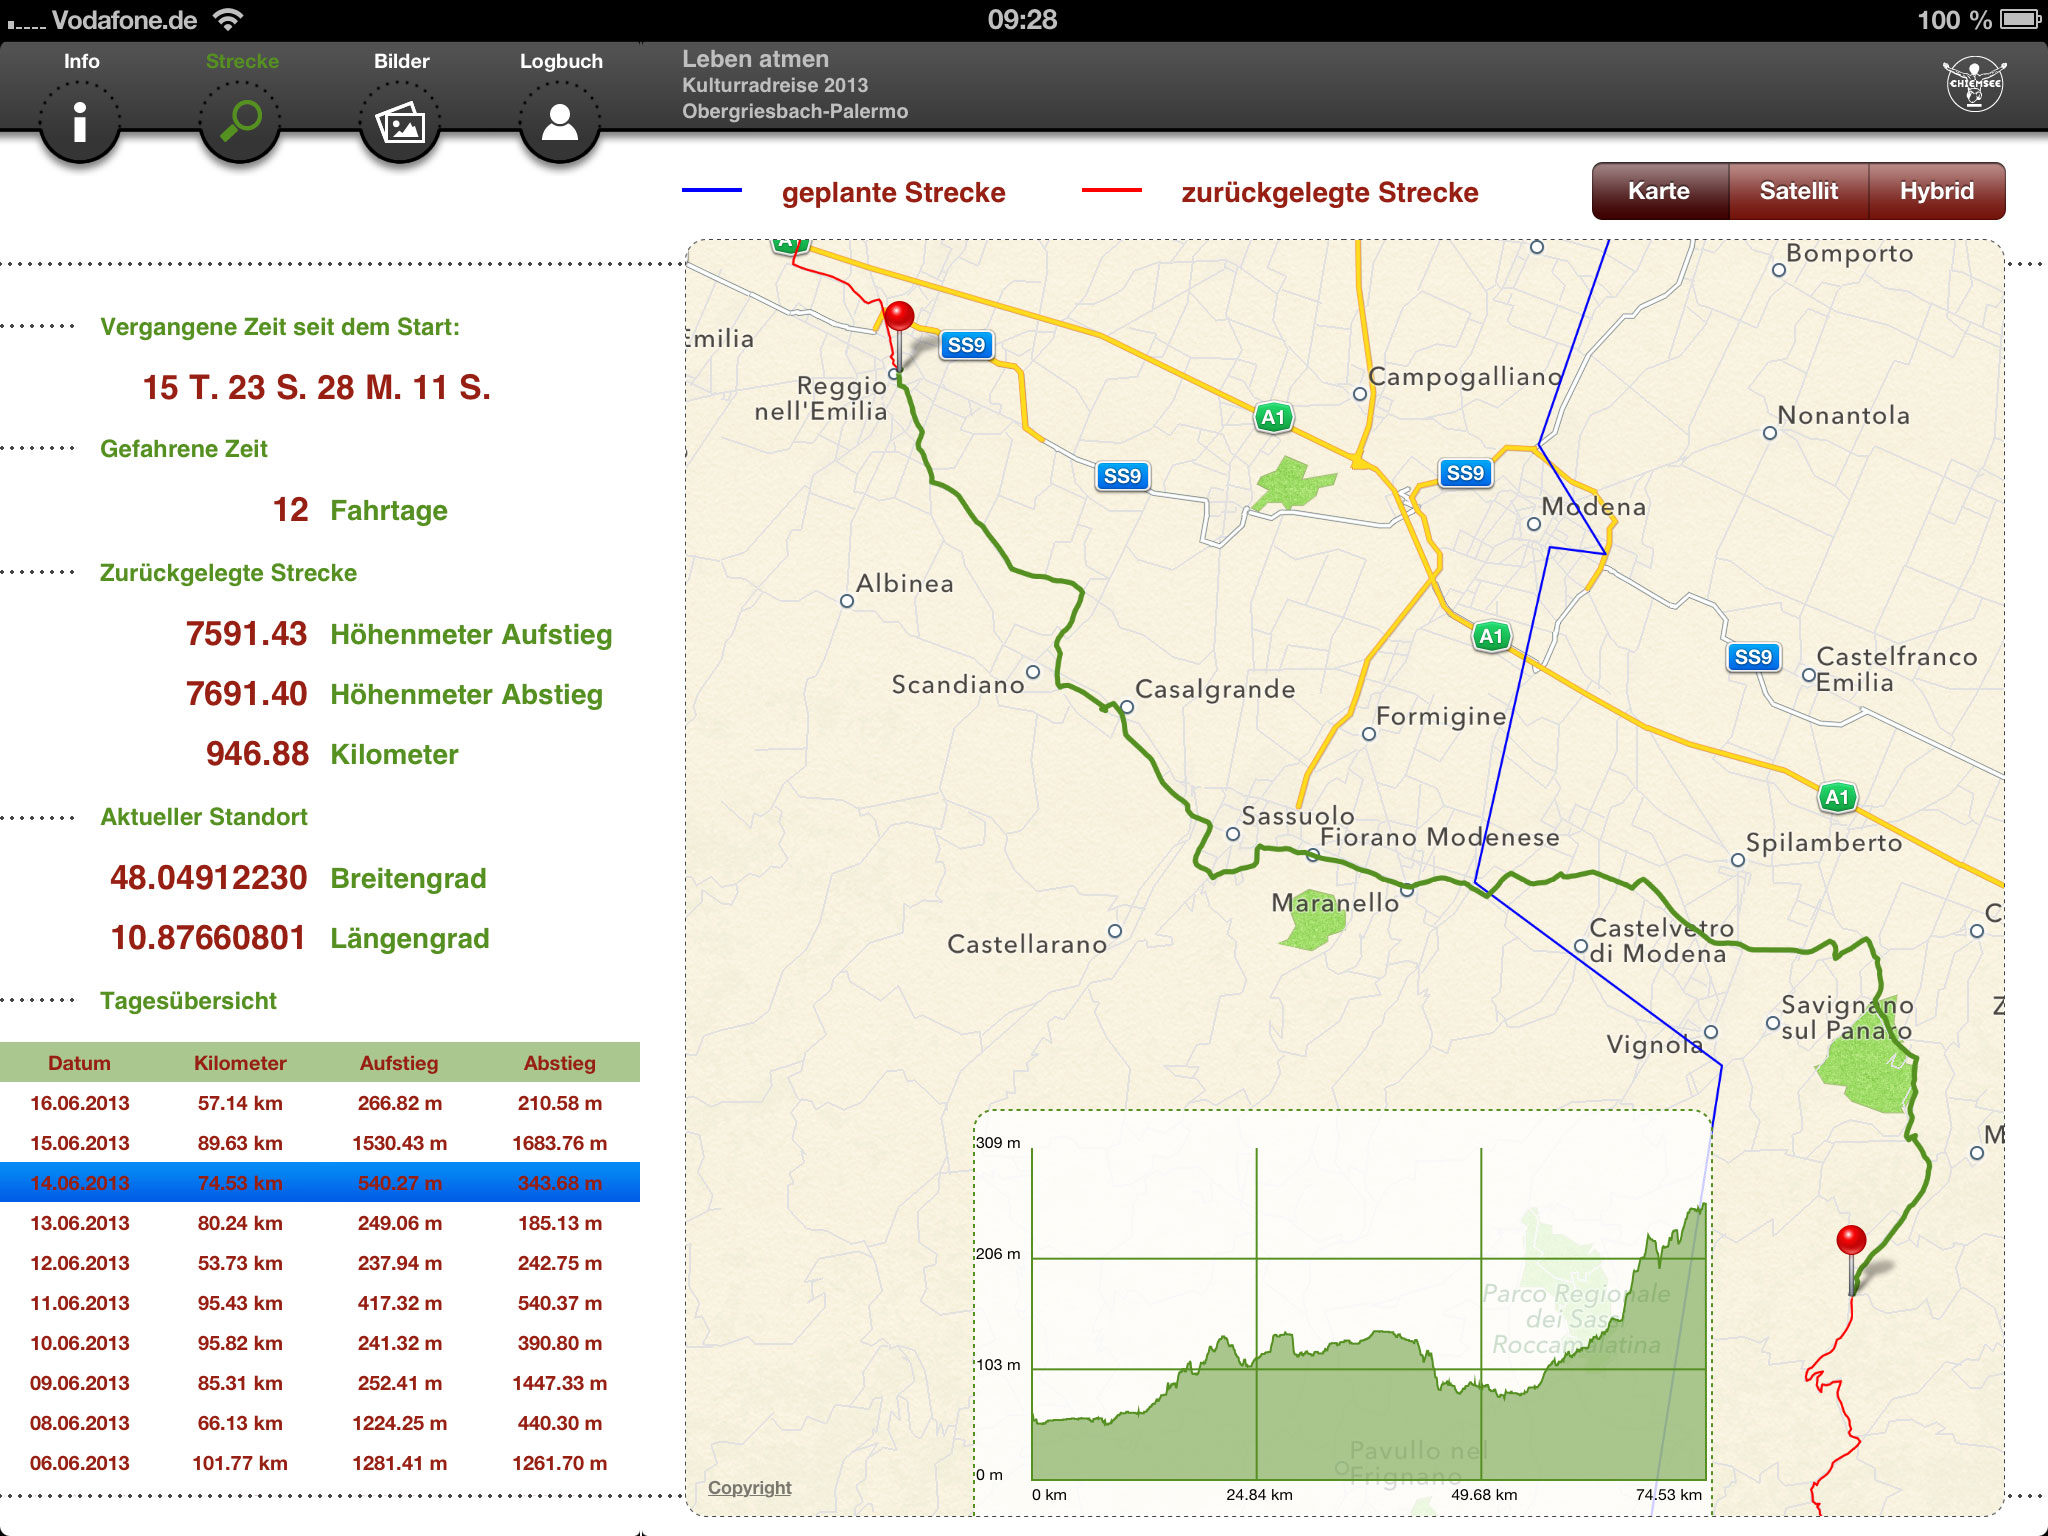Tap the SS9 badge near Castelfranco Emilia
Viewport: 2048px width, 1536px height.
(1753, 657)
